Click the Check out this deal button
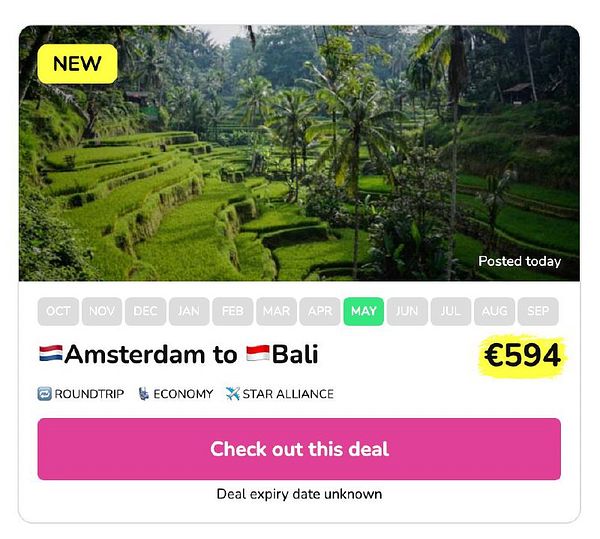600x539 pixels. pyautogui.click(x=299, y=449)
